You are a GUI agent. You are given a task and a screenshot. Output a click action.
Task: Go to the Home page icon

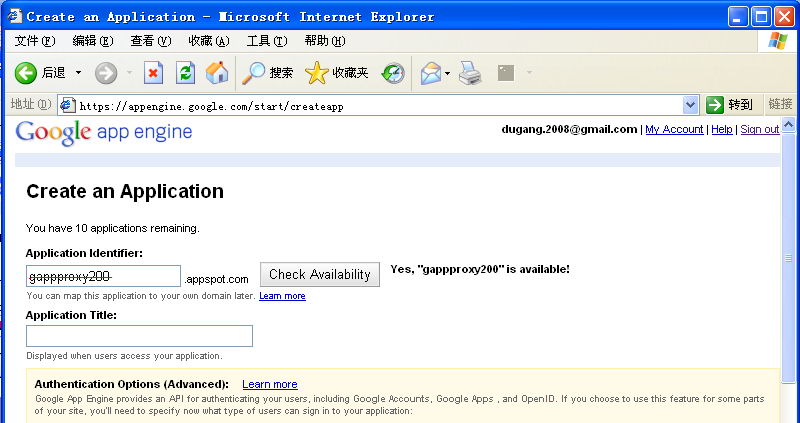tap(217, 73)
